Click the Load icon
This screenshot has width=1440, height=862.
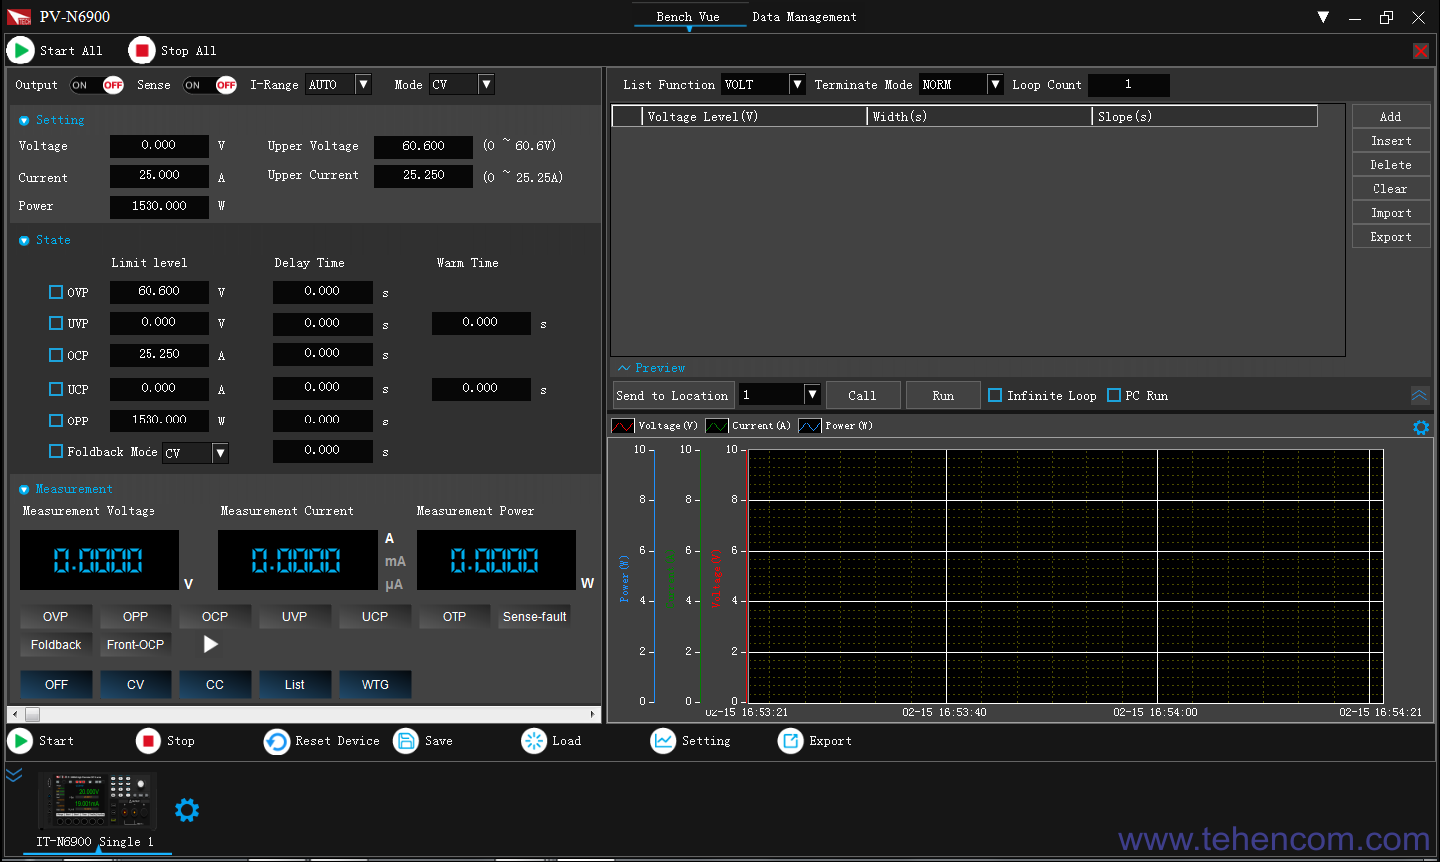[534, 741]
